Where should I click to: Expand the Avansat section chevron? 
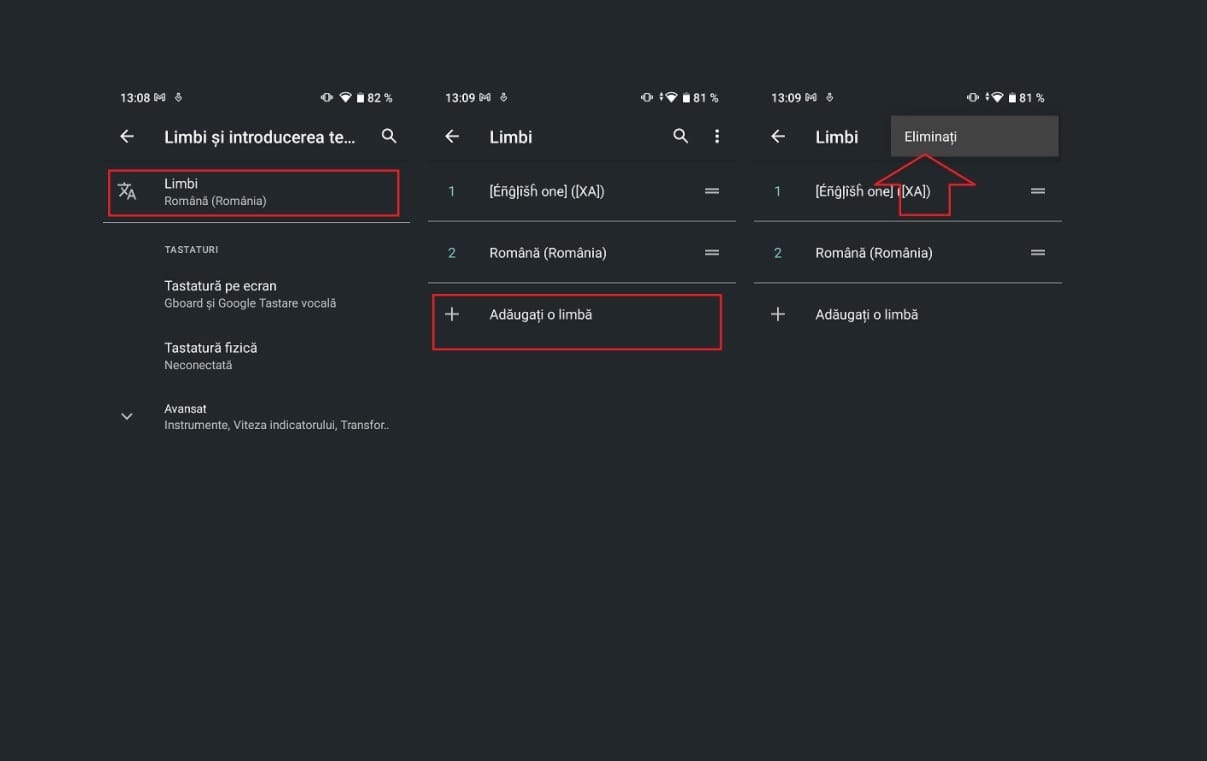[127, 416]
